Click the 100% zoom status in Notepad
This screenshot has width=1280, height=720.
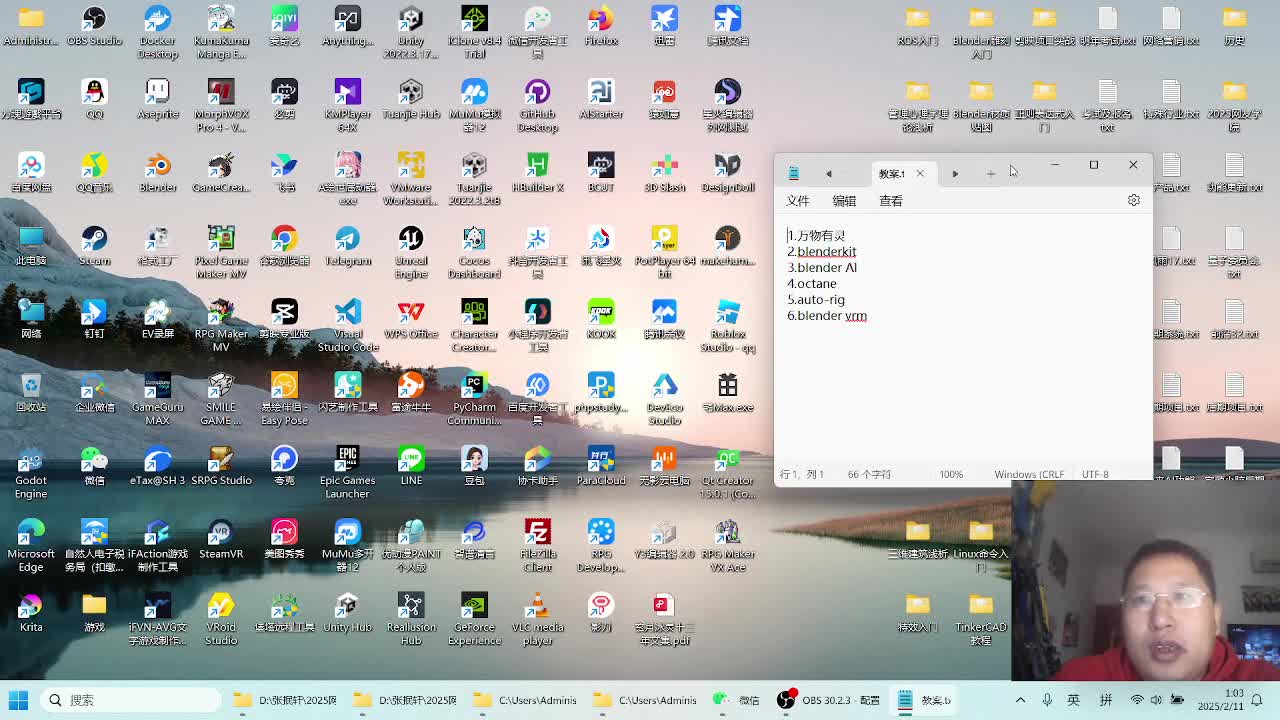[951, 474]
